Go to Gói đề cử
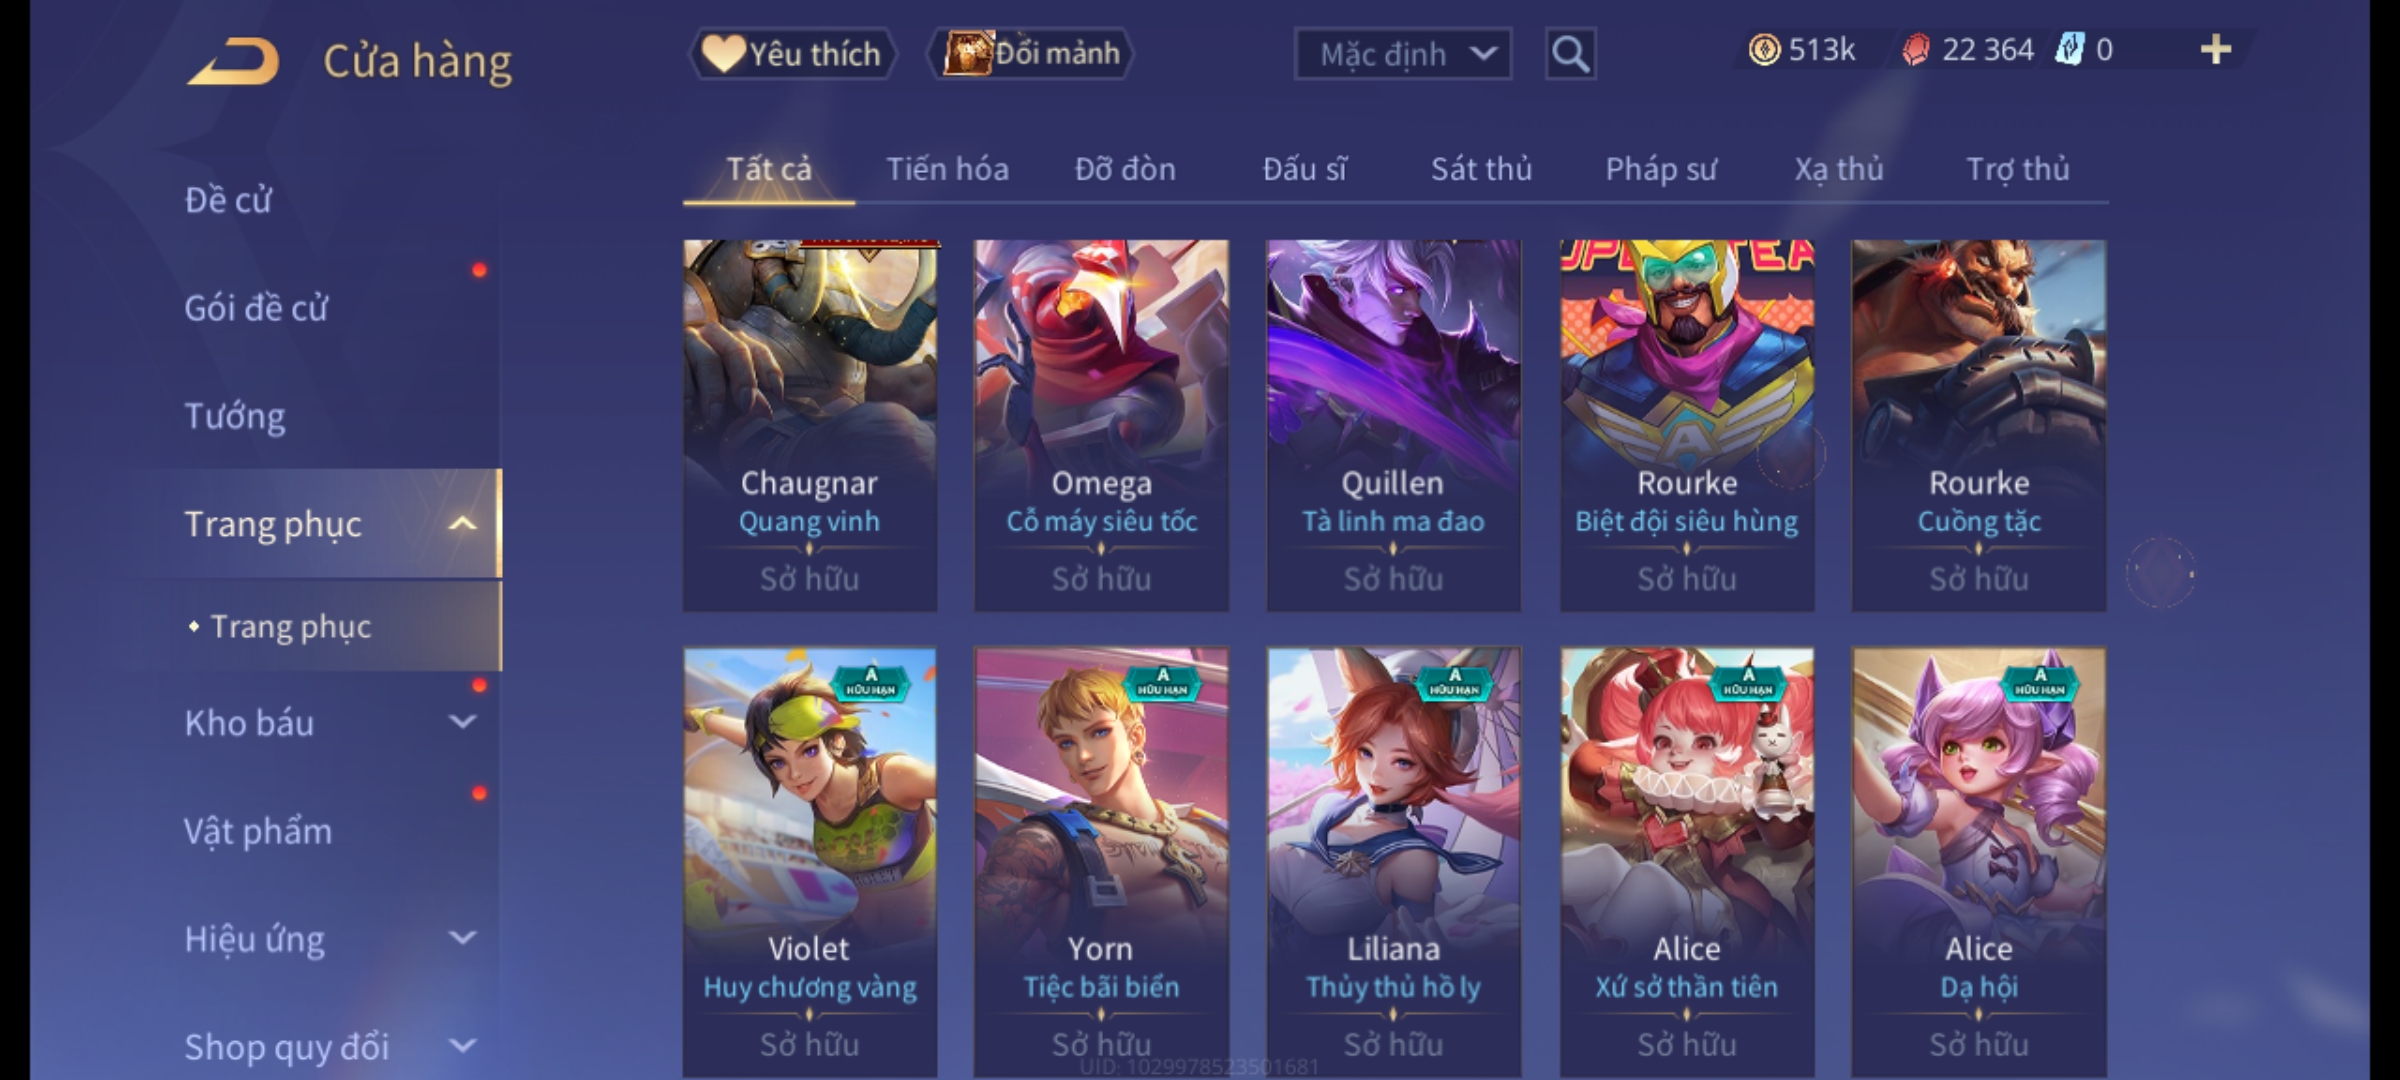 pyautogui.click(x=256, y=307)
